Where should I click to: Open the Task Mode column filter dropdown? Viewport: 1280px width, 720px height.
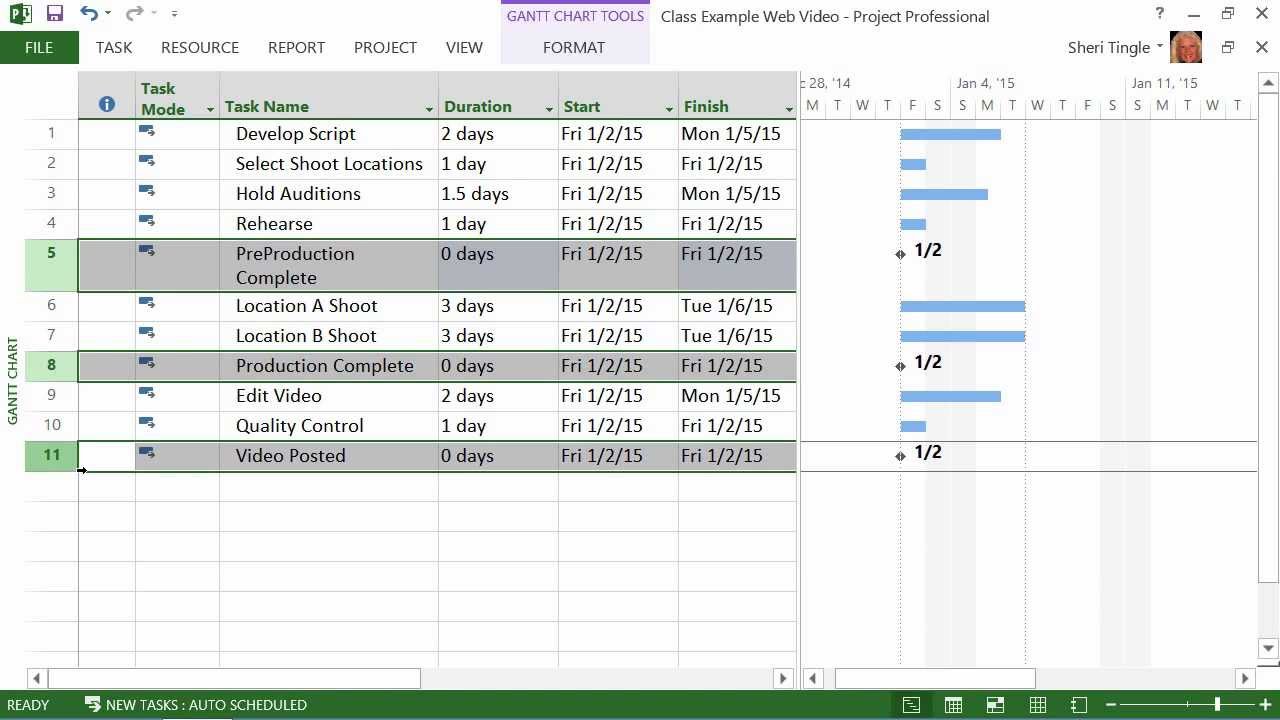[x=210, y=109]
